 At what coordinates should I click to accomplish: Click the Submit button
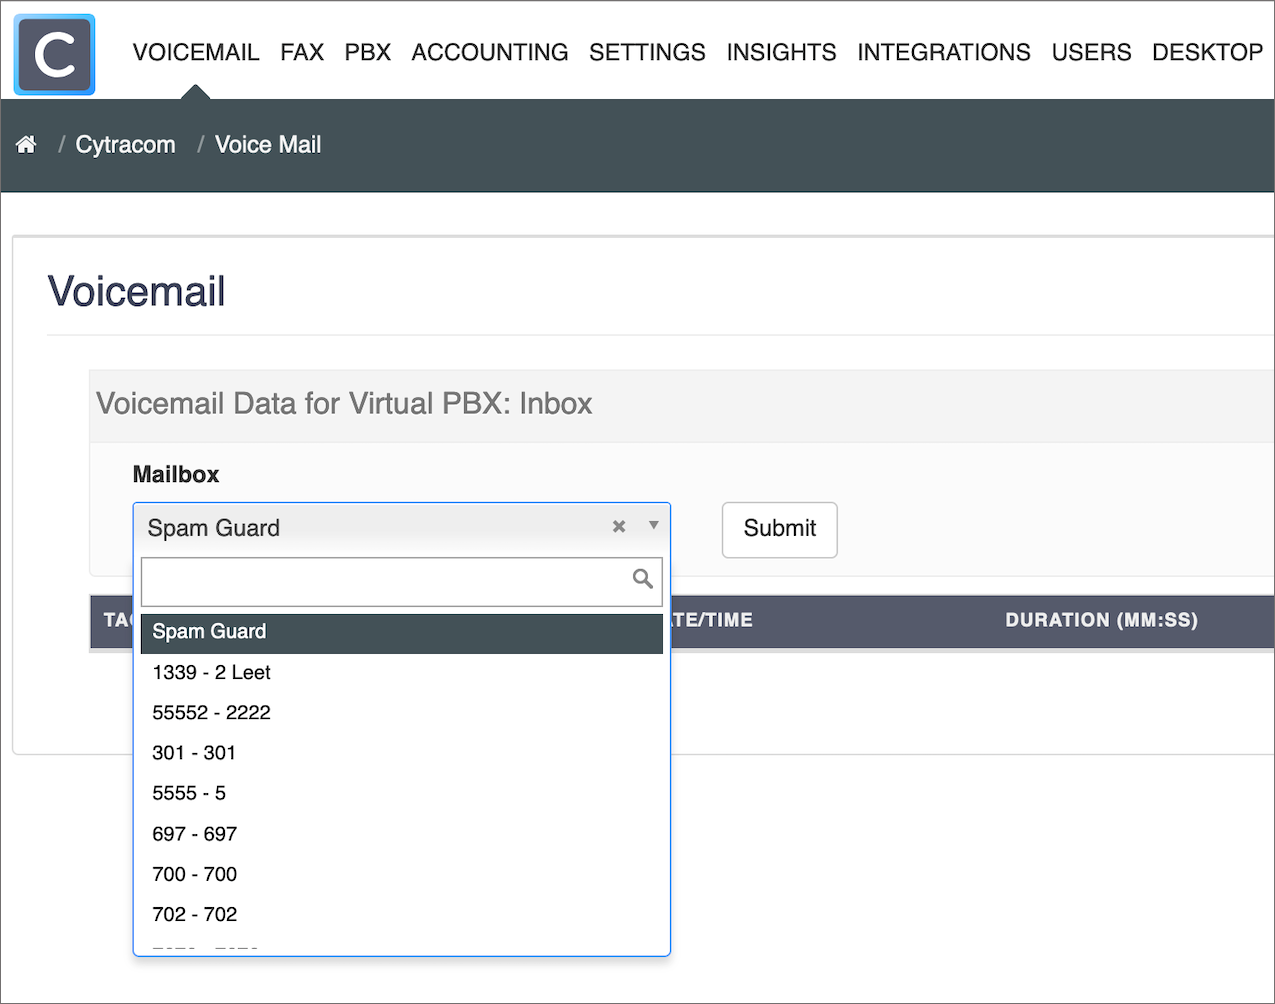780,529
